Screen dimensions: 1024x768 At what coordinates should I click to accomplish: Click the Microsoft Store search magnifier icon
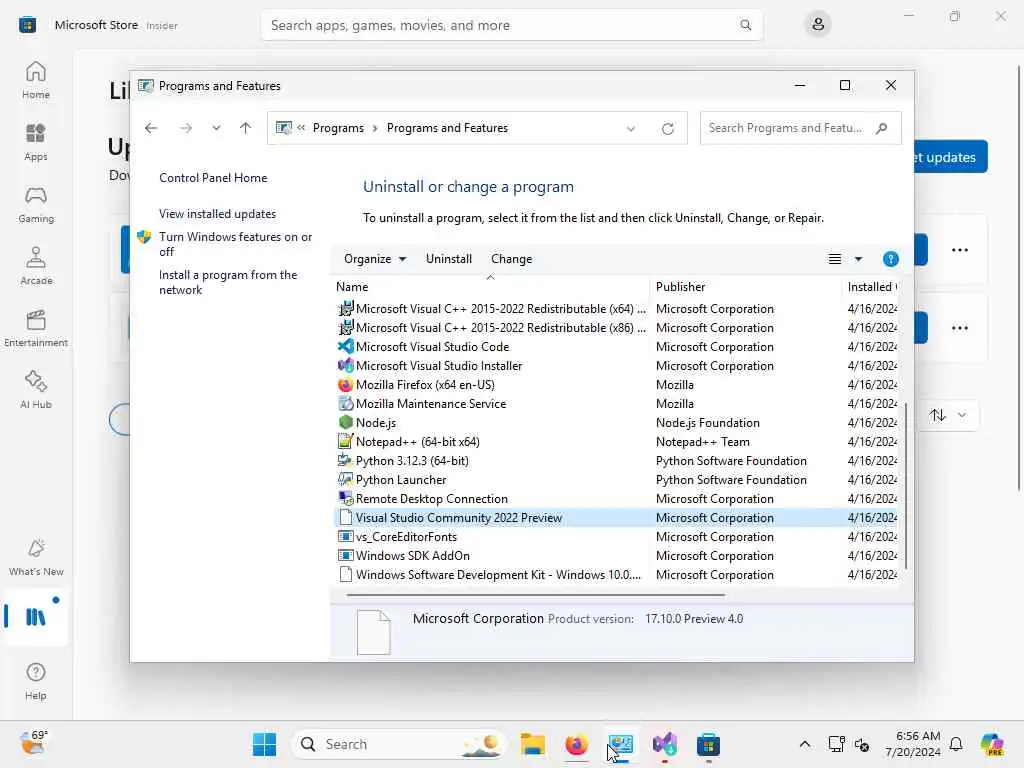click(745, 25)
